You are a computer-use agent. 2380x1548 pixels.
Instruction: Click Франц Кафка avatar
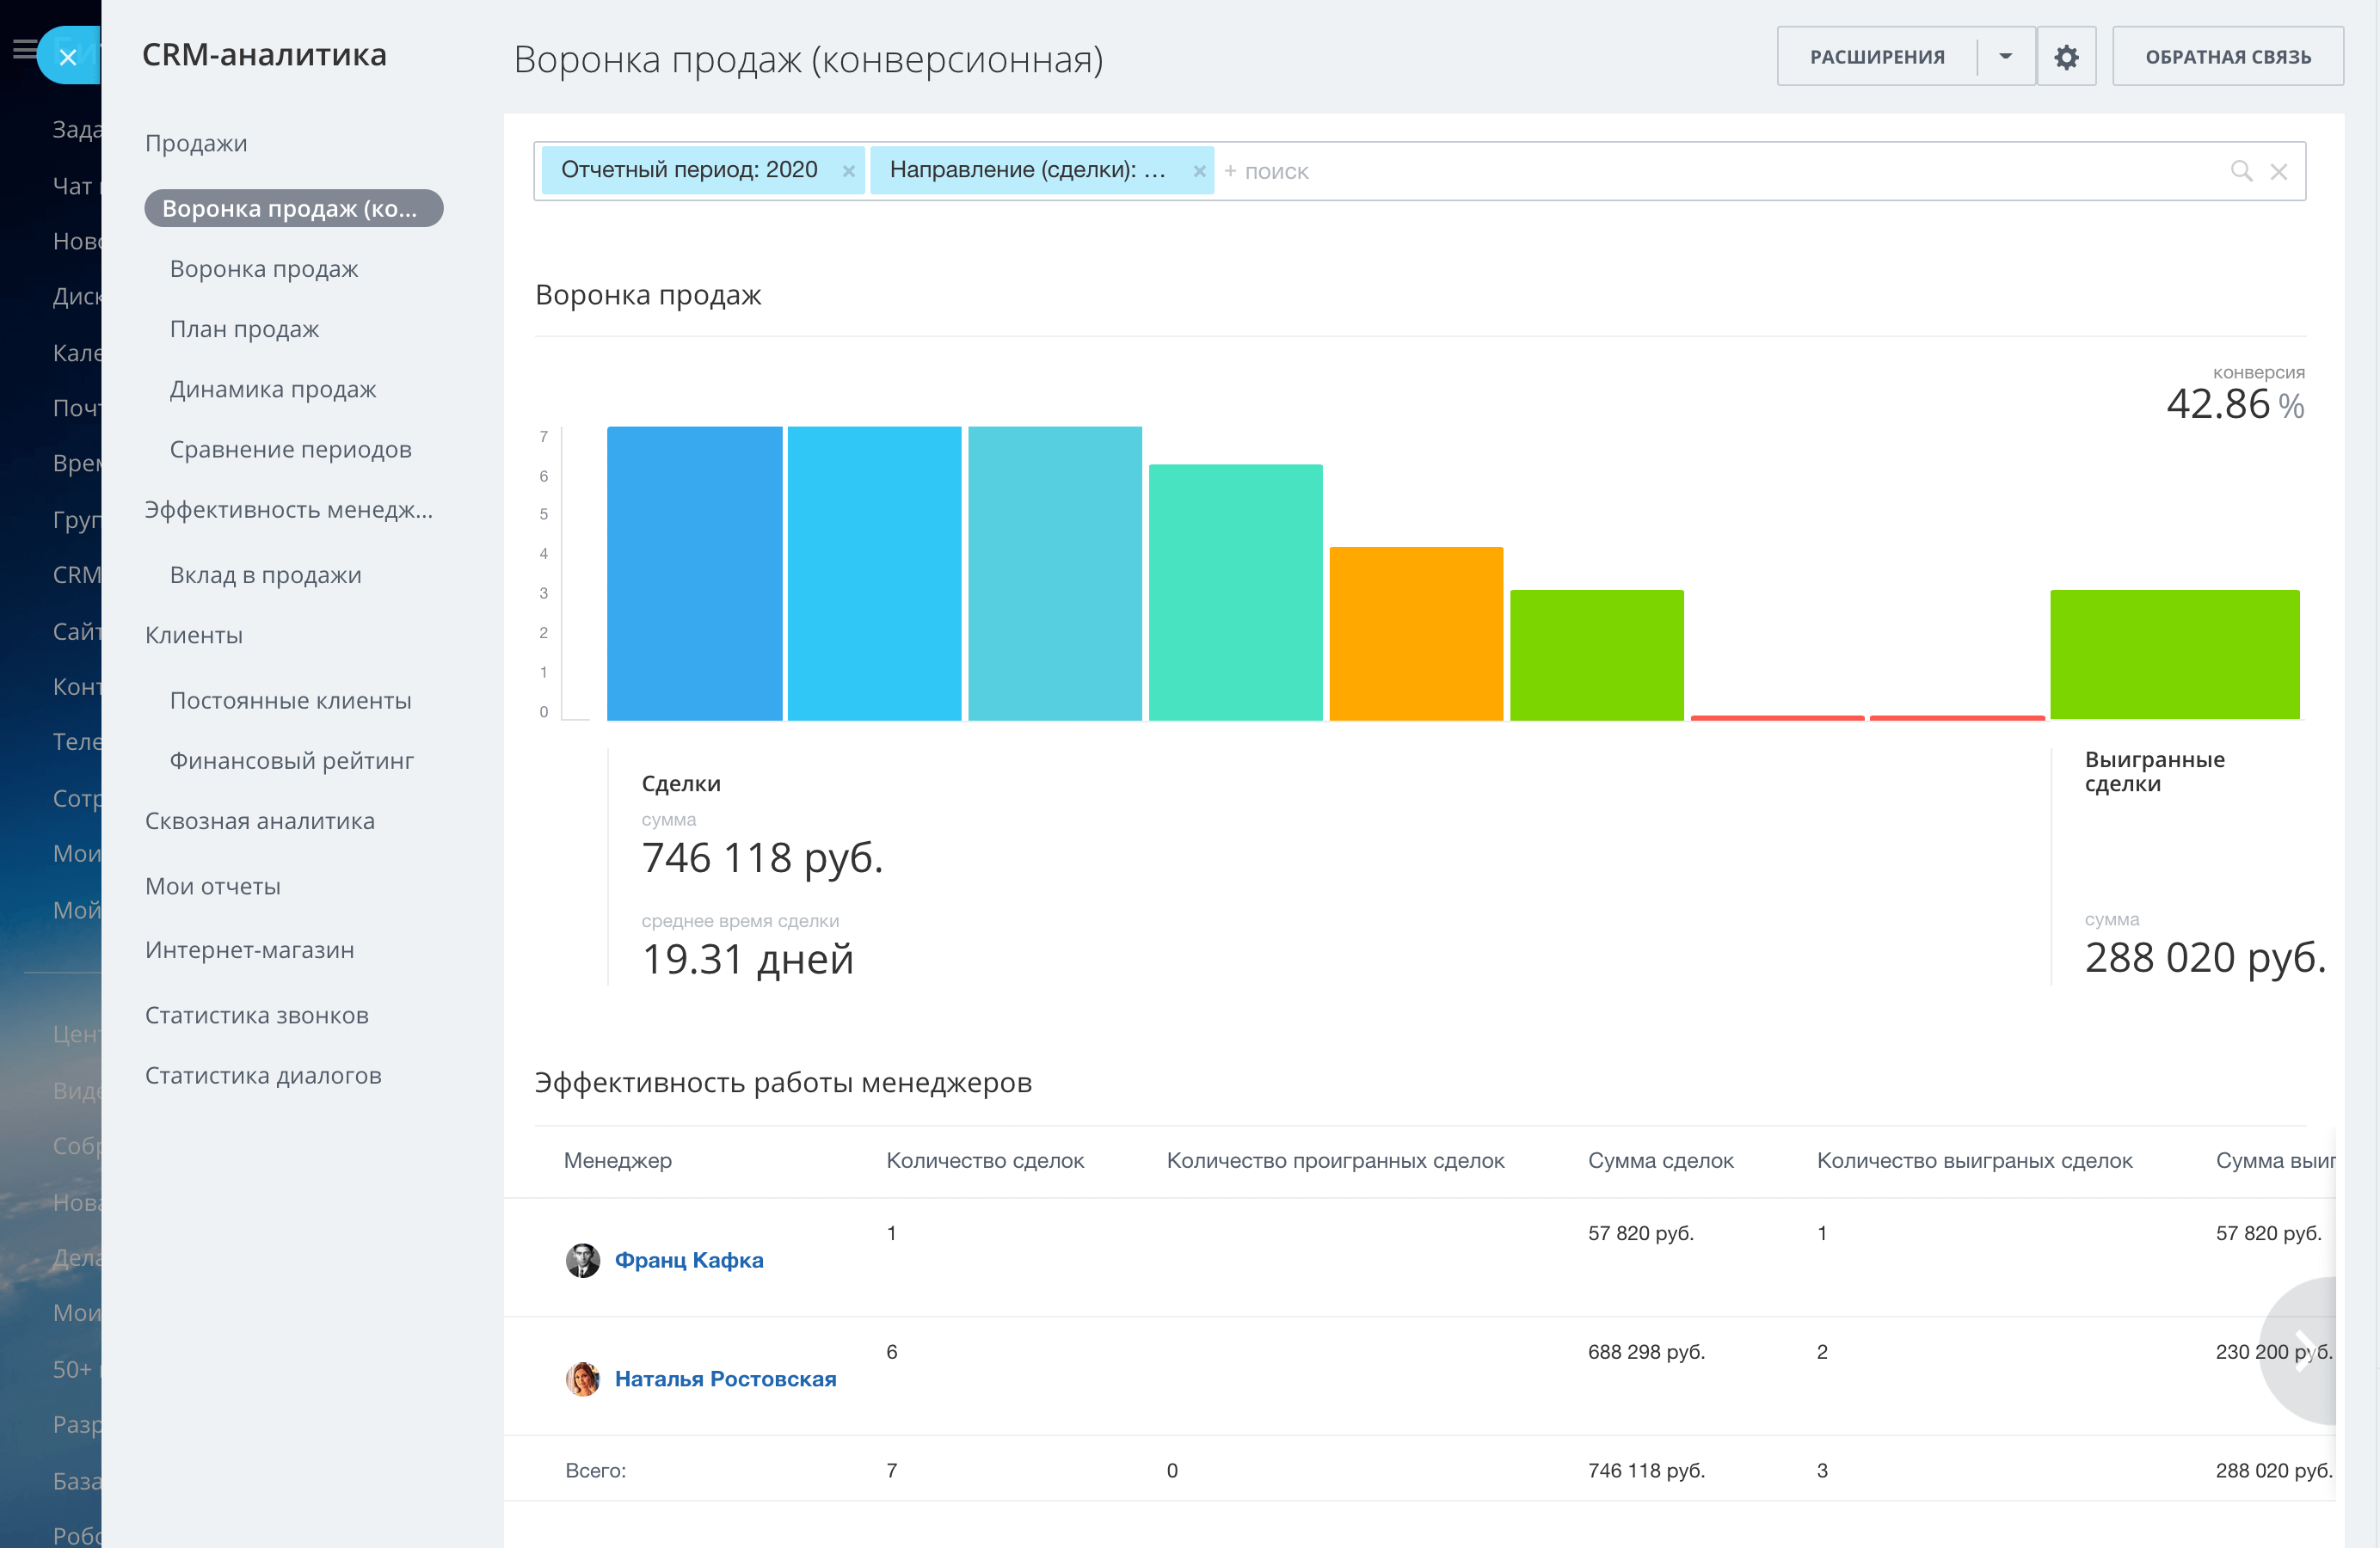(x=583, y=1260)
